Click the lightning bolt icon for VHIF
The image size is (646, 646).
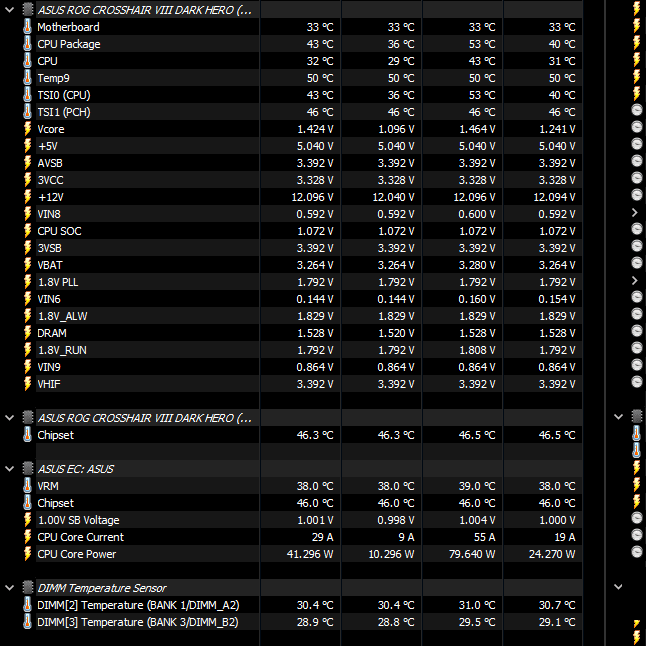tap(27, 384)
